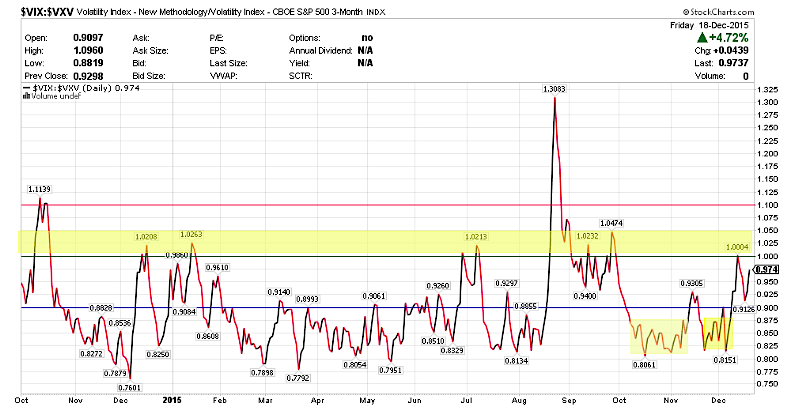Click the 'P/E:' label
The image size is (791, 410).
(x=216, y=38)
